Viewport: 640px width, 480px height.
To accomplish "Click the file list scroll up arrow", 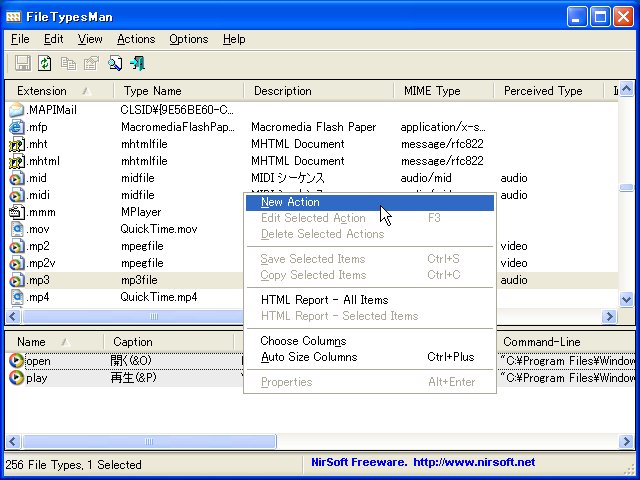I will click(x=626, y=89).
